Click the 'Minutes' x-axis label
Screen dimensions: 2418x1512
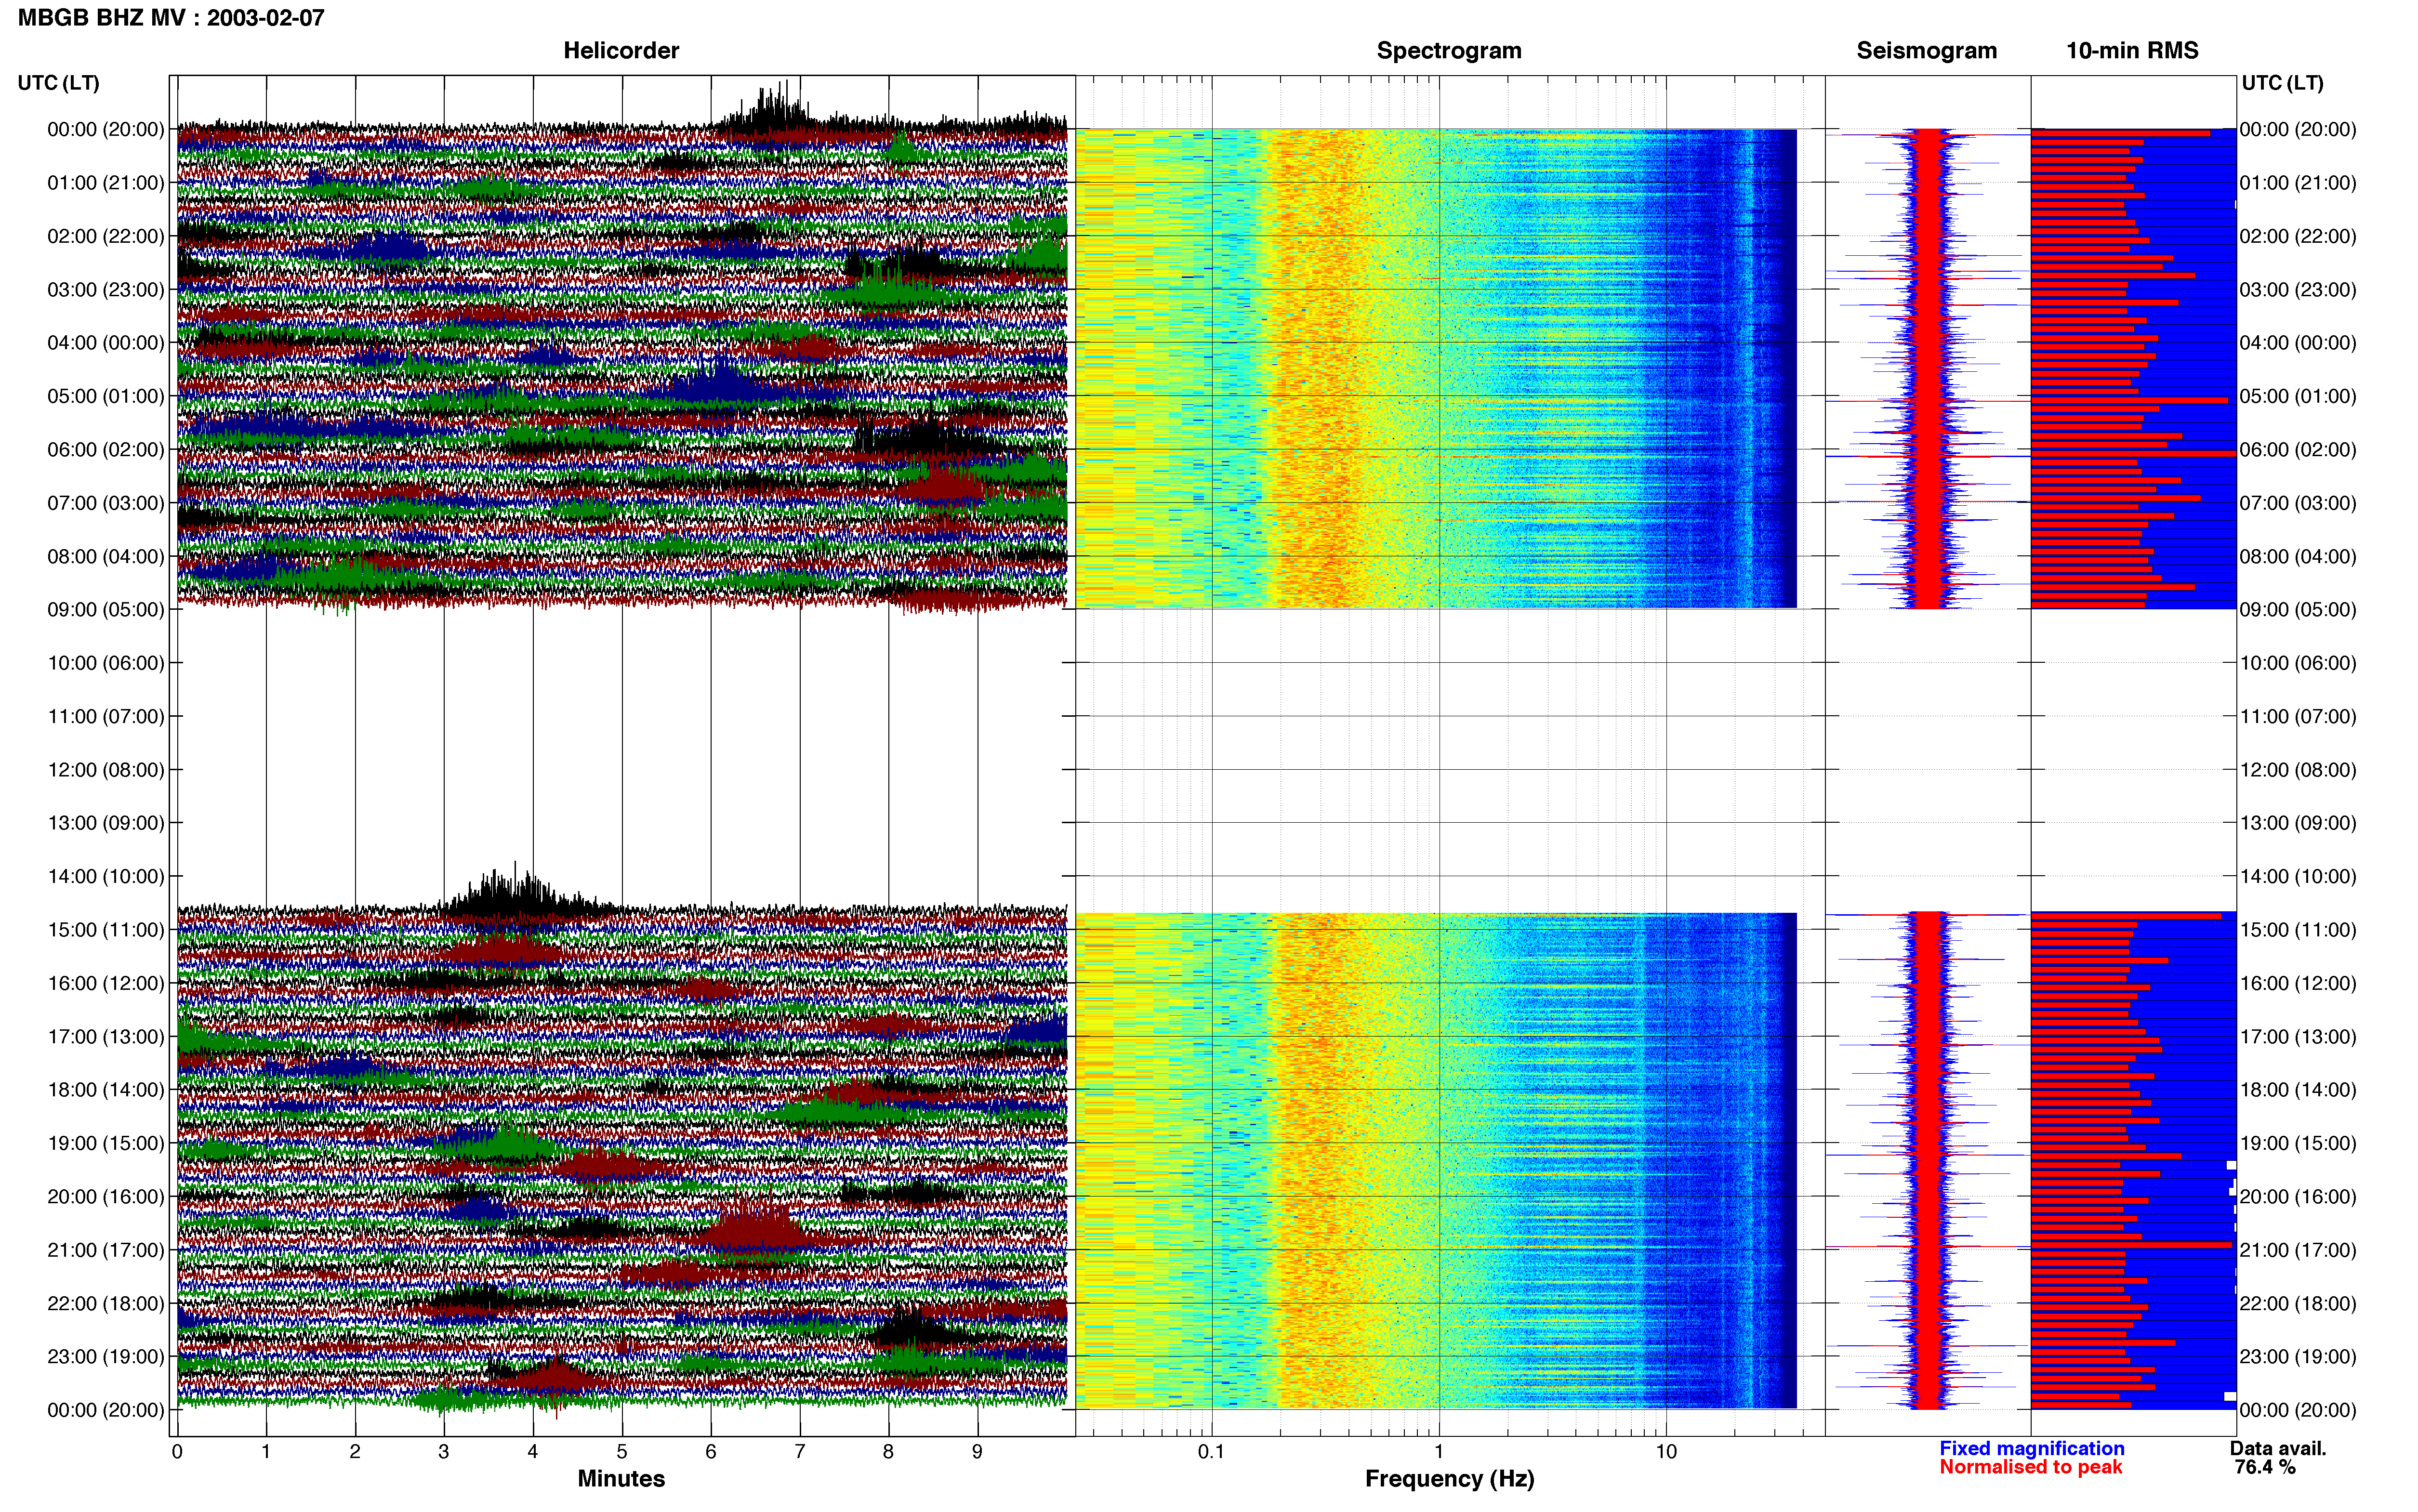coord(620,1478)
